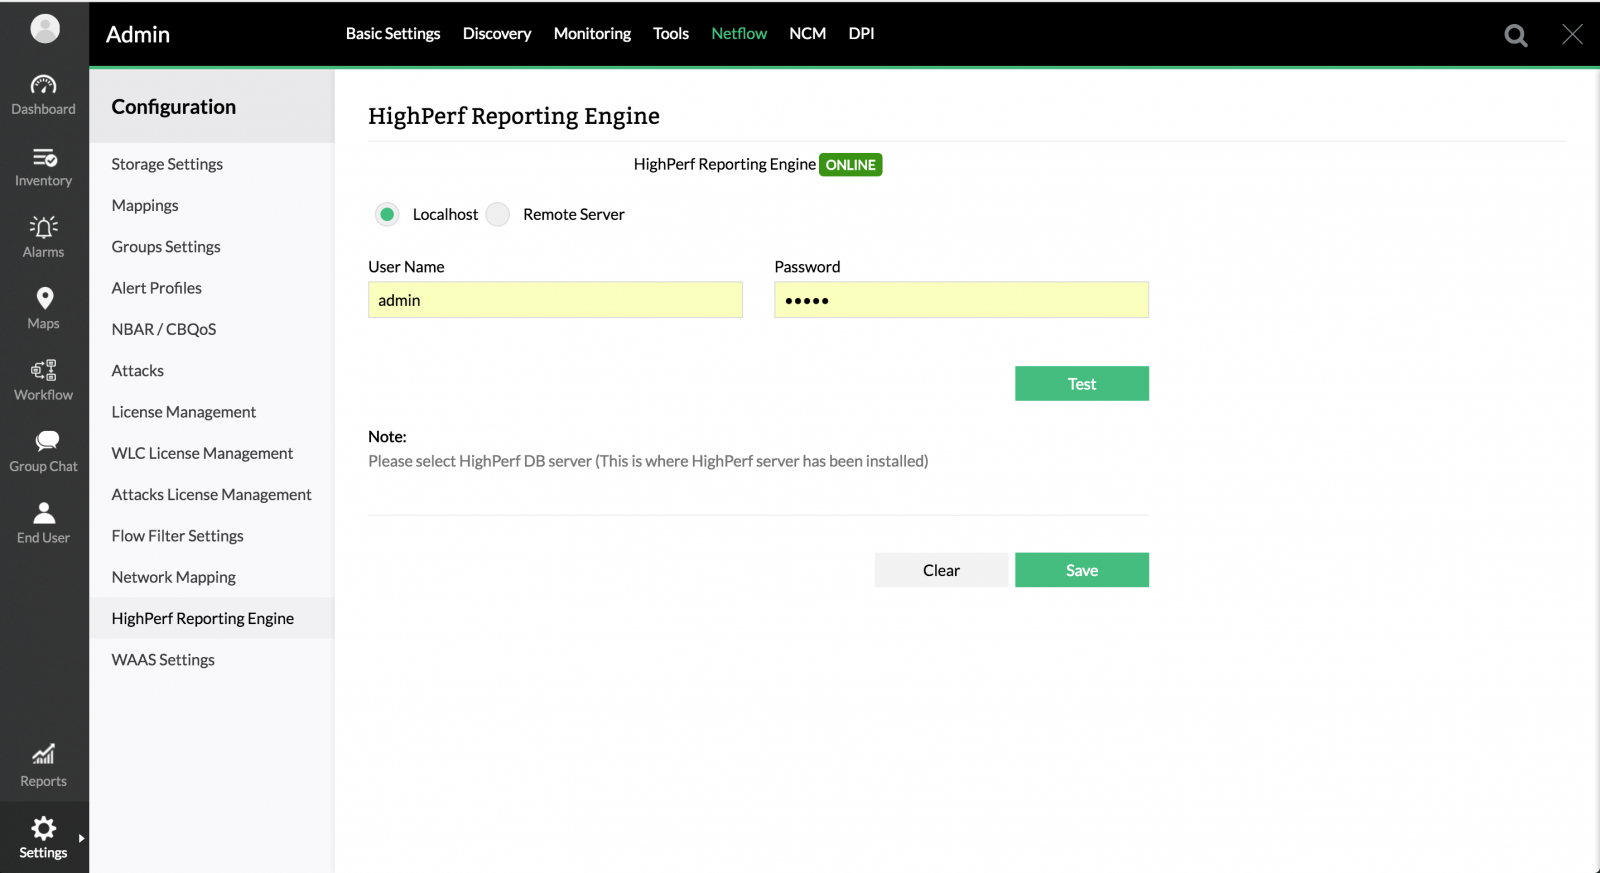
Task: Open the Monitoring tab
Action: point(592,34)
